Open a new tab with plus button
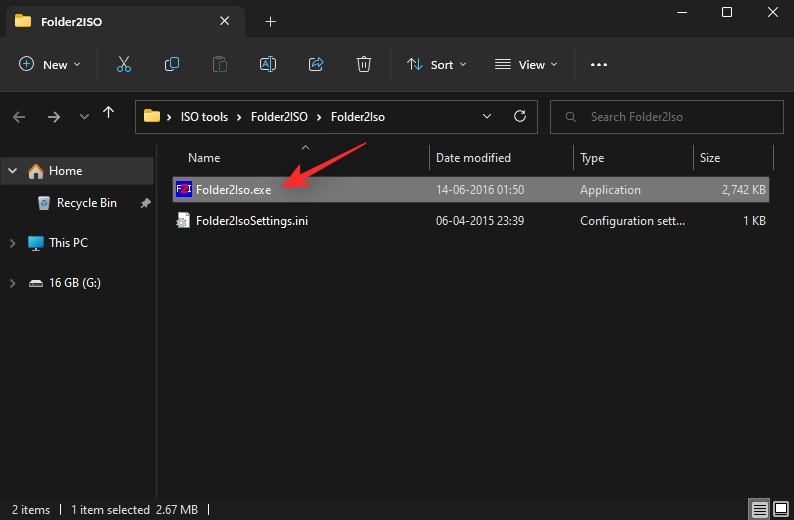 270,21
